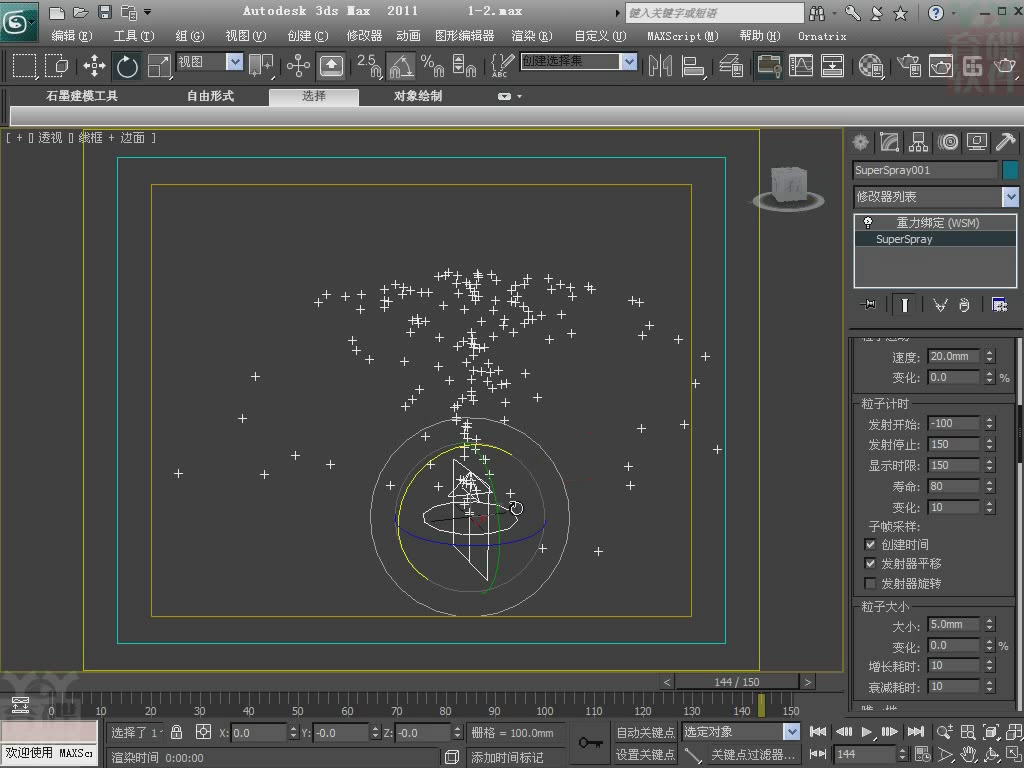Uncheck the 发射器平移 checkbox
The image size is (1024, 768).
(x=870, y=563)
